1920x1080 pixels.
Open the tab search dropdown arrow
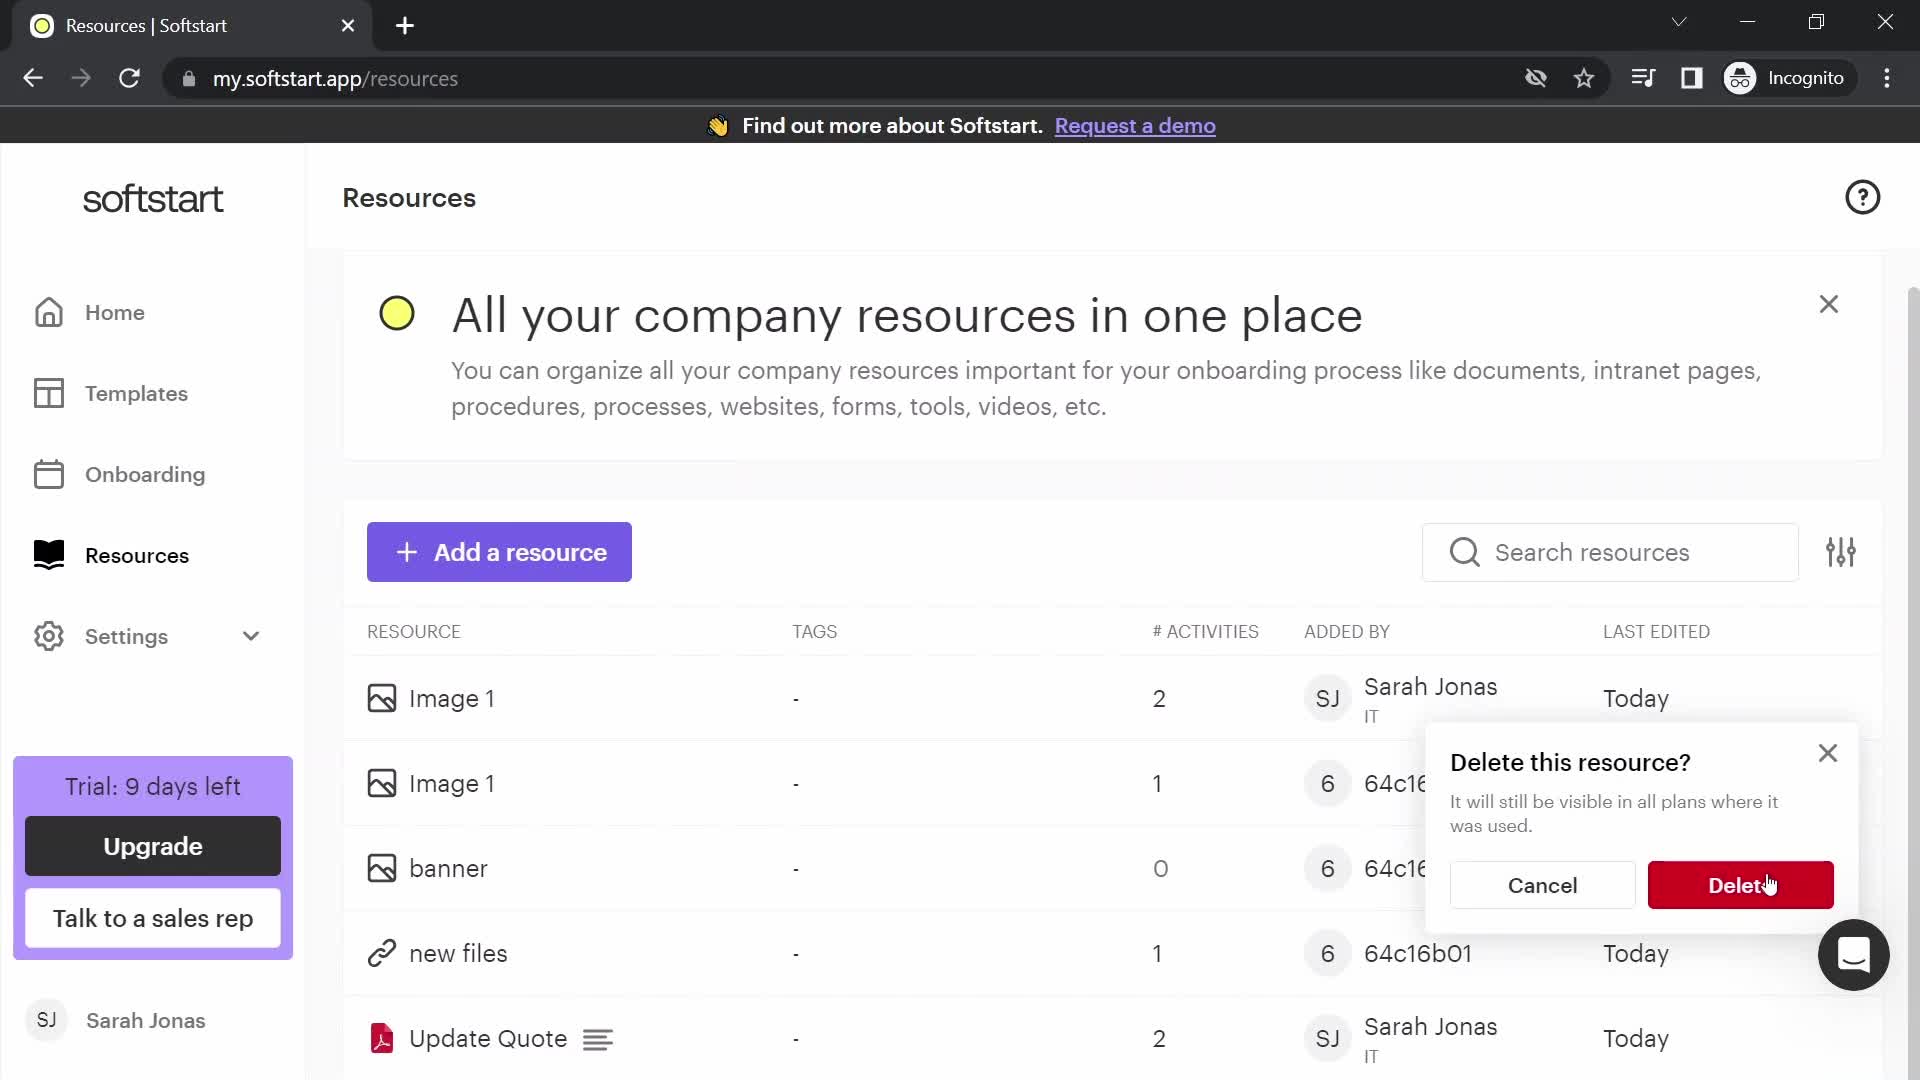click(1679, 22)
